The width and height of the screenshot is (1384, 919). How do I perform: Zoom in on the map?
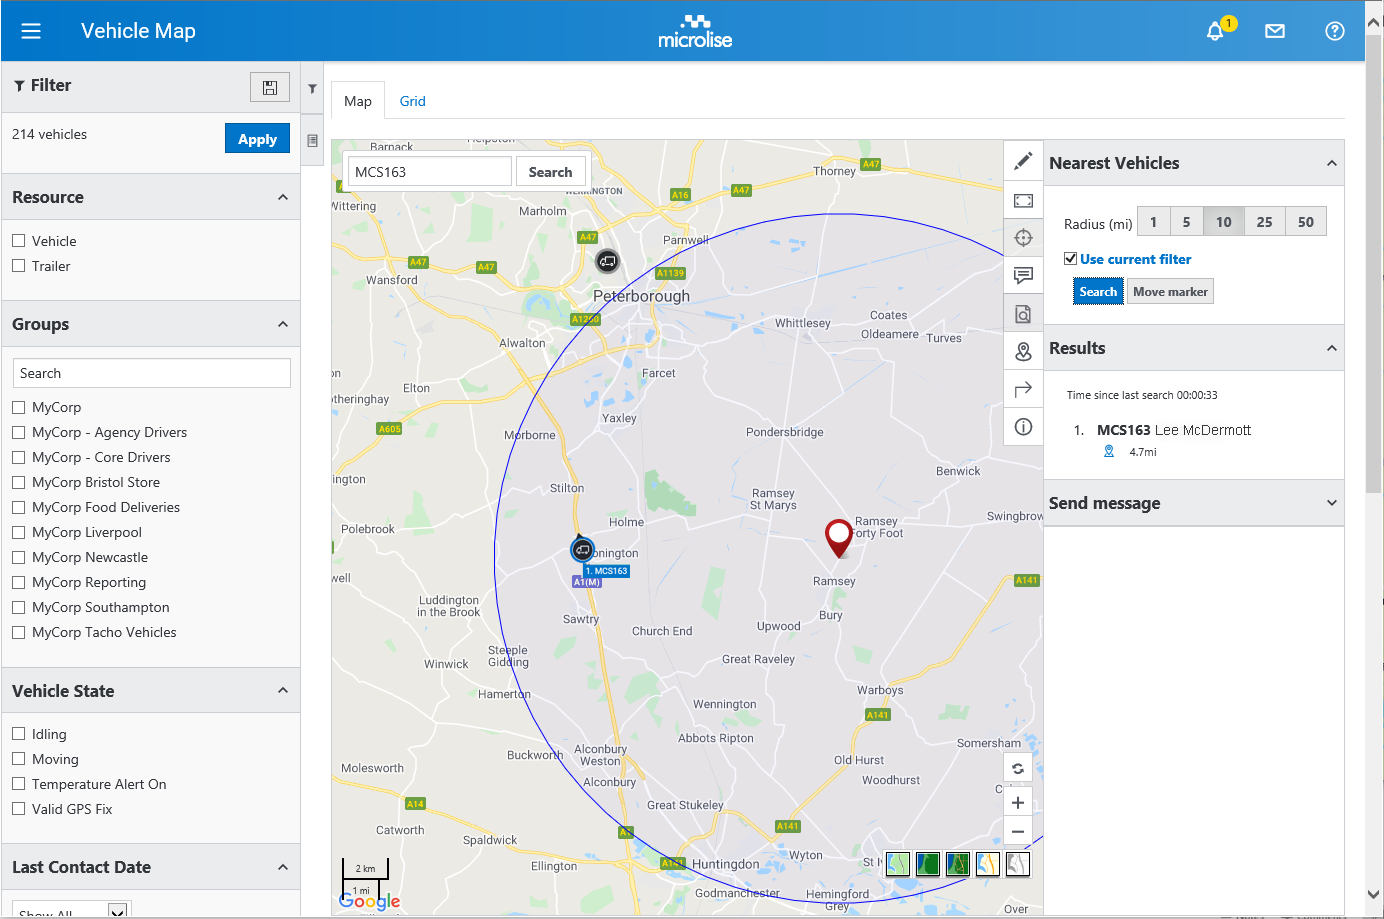coord(1018,802)
